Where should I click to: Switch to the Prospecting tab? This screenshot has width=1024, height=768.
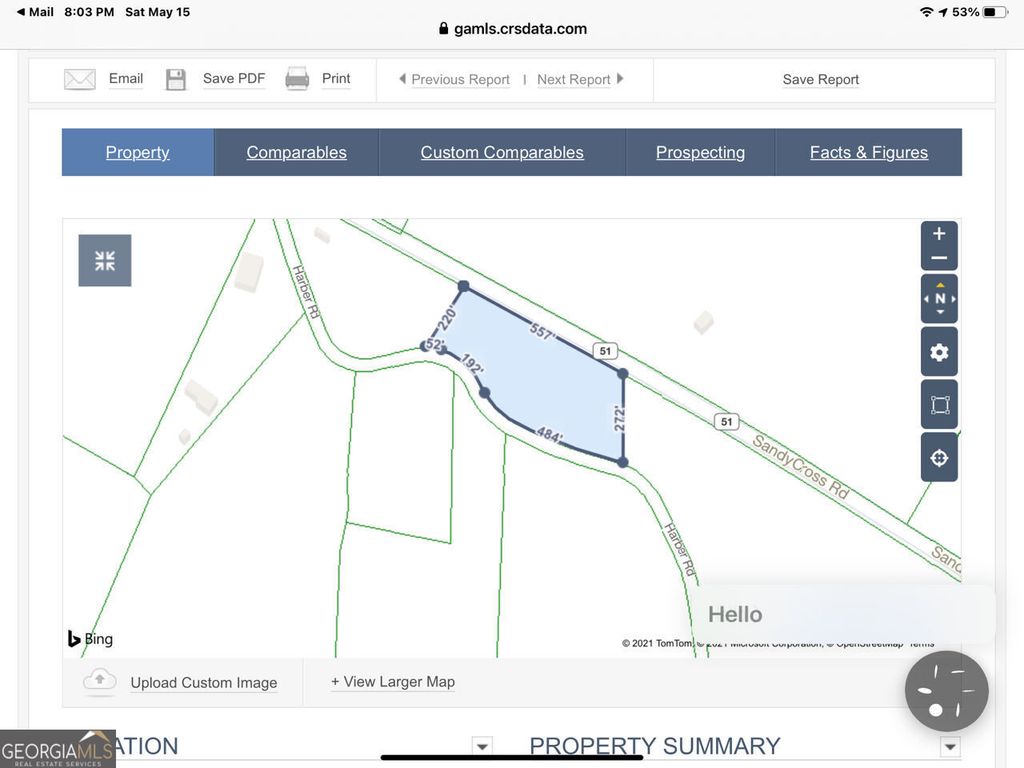[701, 152]
